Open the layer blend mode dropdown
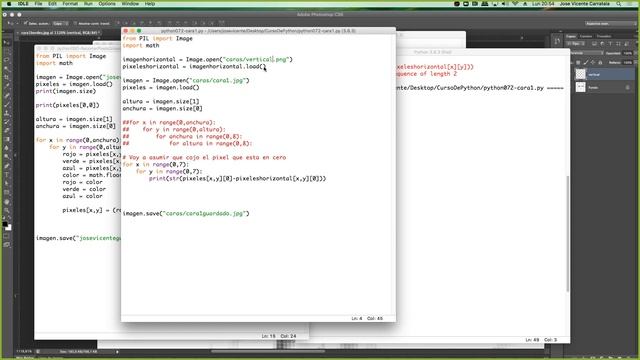Image resolution: width=640 pixels, height=360 pixels. click(x=586, y=53)
